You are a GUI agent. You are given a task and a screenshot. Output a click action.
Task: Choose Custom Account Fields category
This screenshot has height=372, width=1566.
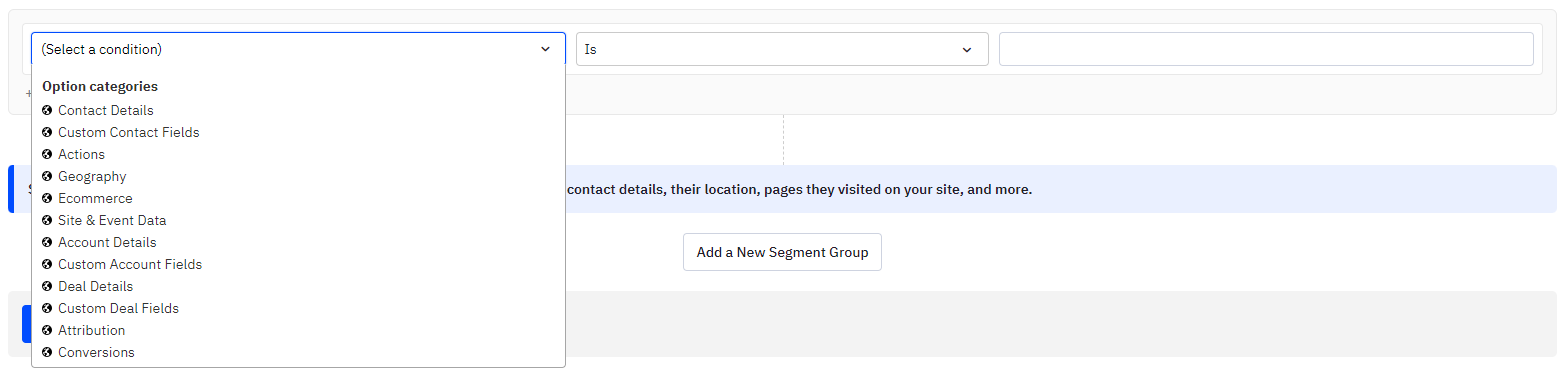130,264
